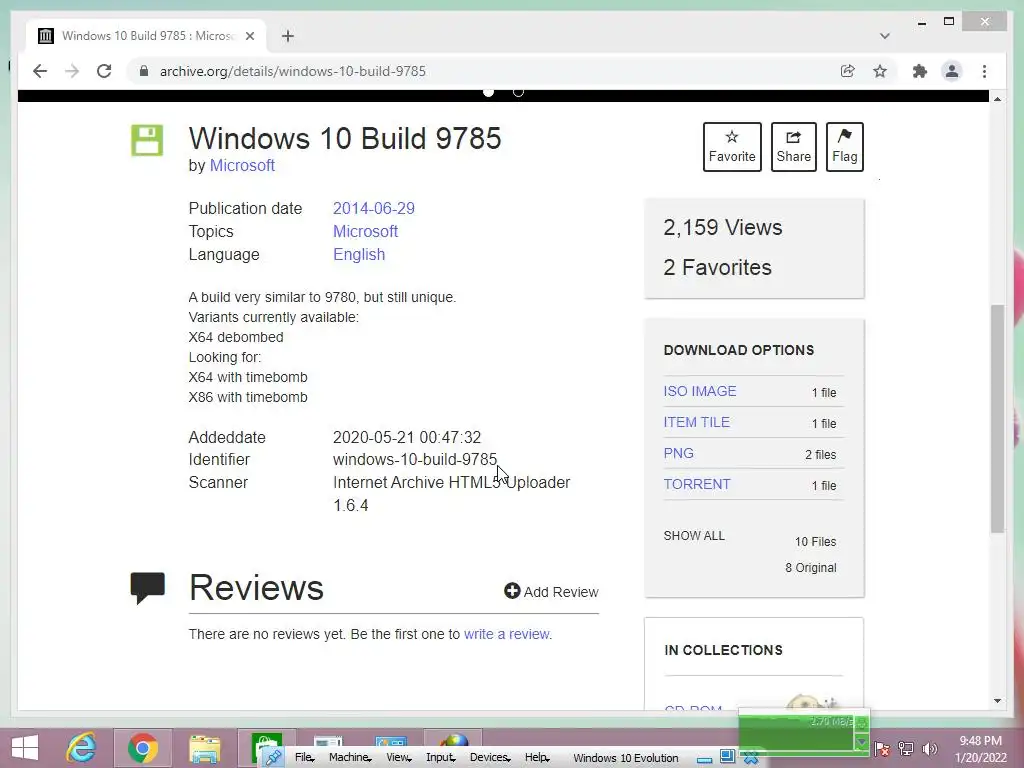This screenshot has width=1024, height=768.
Task: Click SHOW ALL download files
Action: pyautogui.click(x=694, y=536)
